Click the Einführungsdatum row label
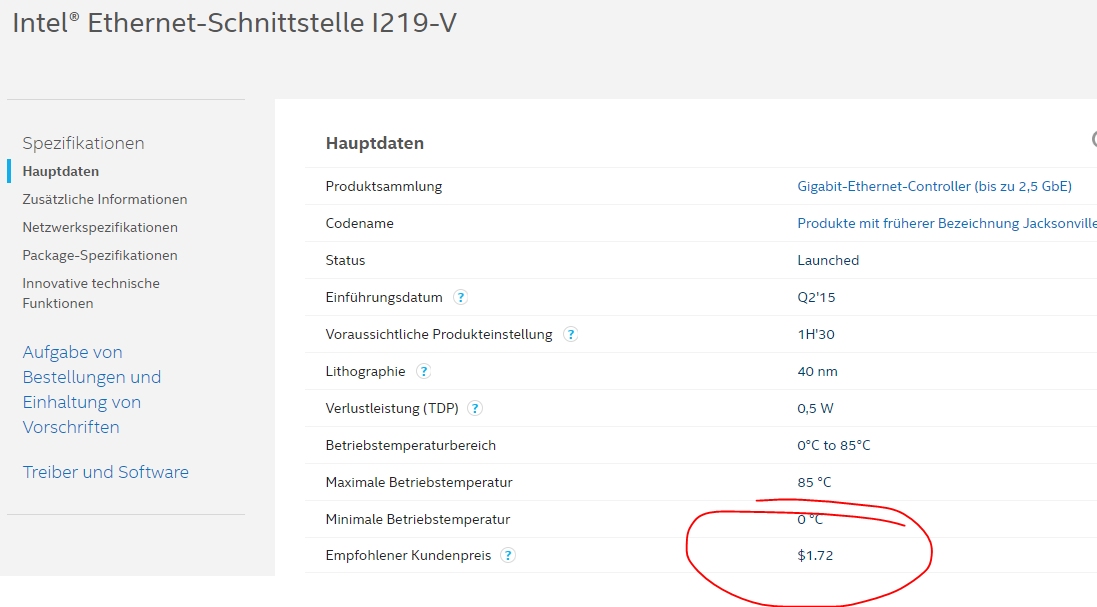1097x607 pixels. point(384,297)
